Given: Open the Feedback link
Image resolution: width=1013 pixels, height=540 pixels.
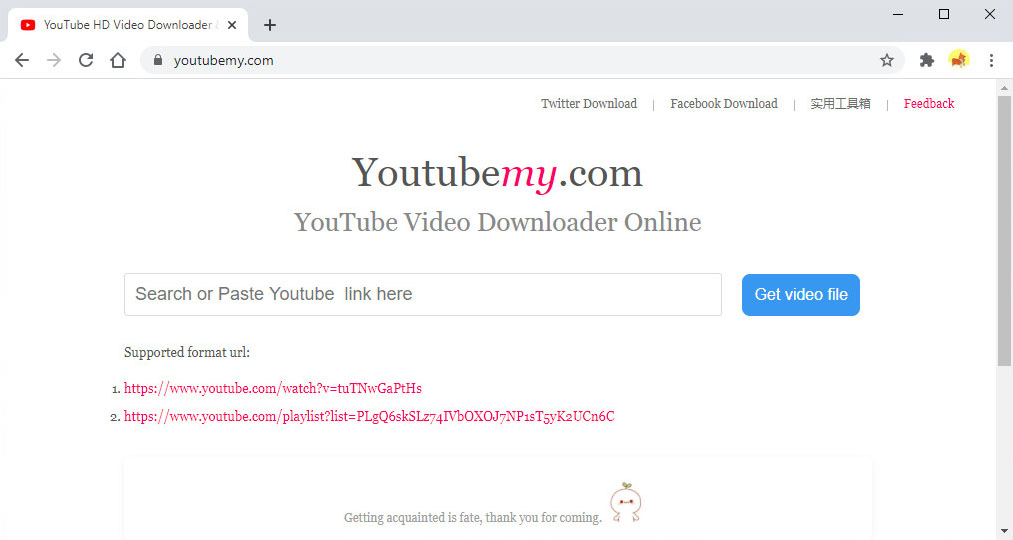Looking at the screenshot, I should point(928,103).
